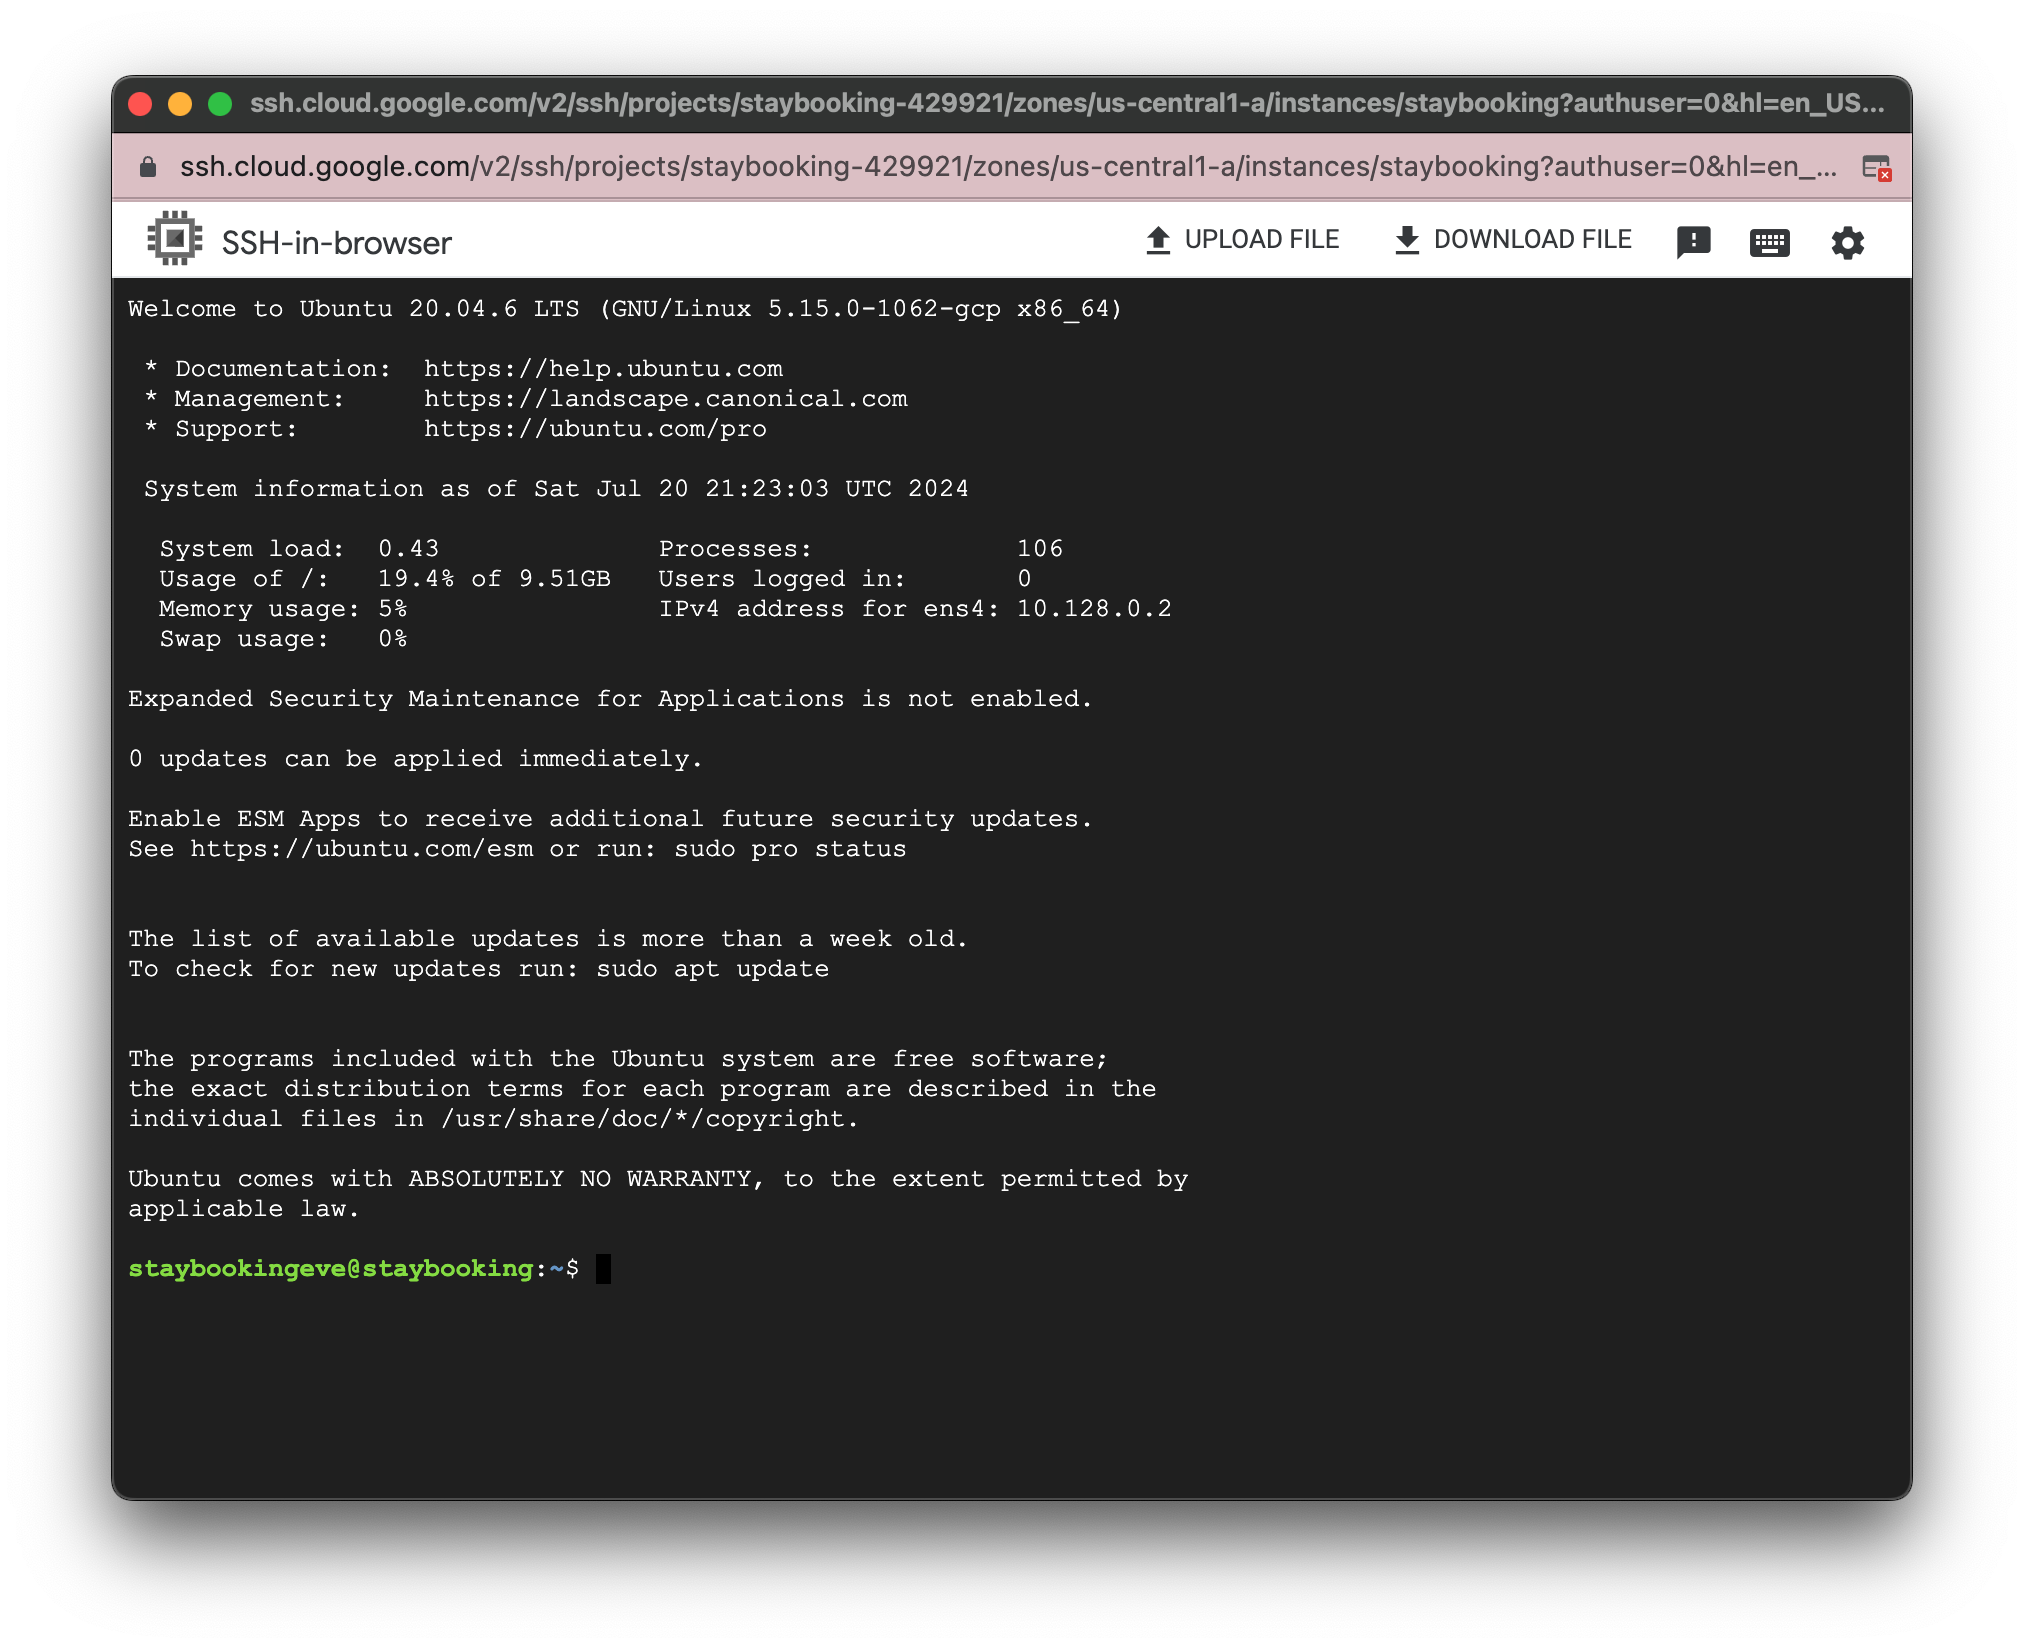Click the SSH-in-browser chip icon
The height and width of the screenshot is (1648, 2024).
[x=171, y=240]
